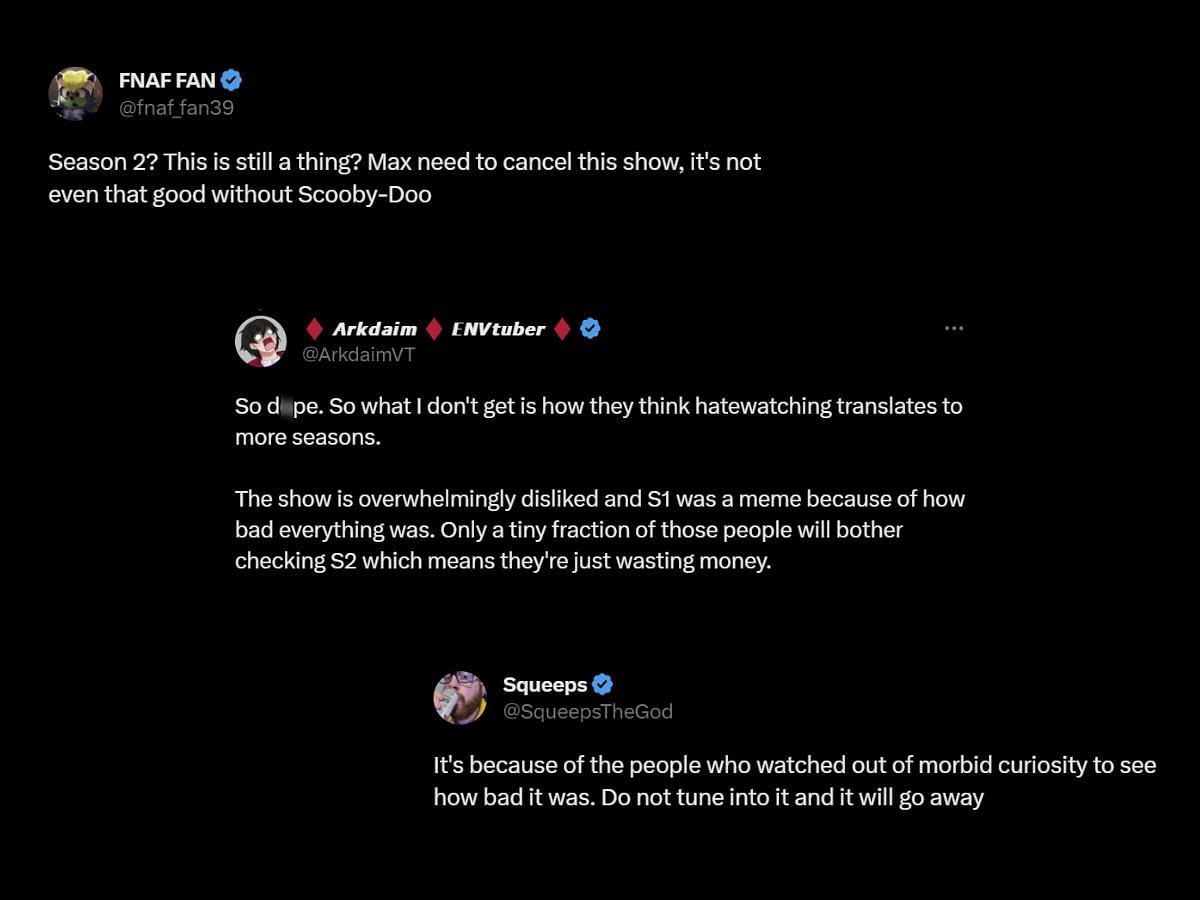Open the @SqueepsTheGod handle
The height and width of the screenshot is (900, 1200).
click(x=587, y=711)
